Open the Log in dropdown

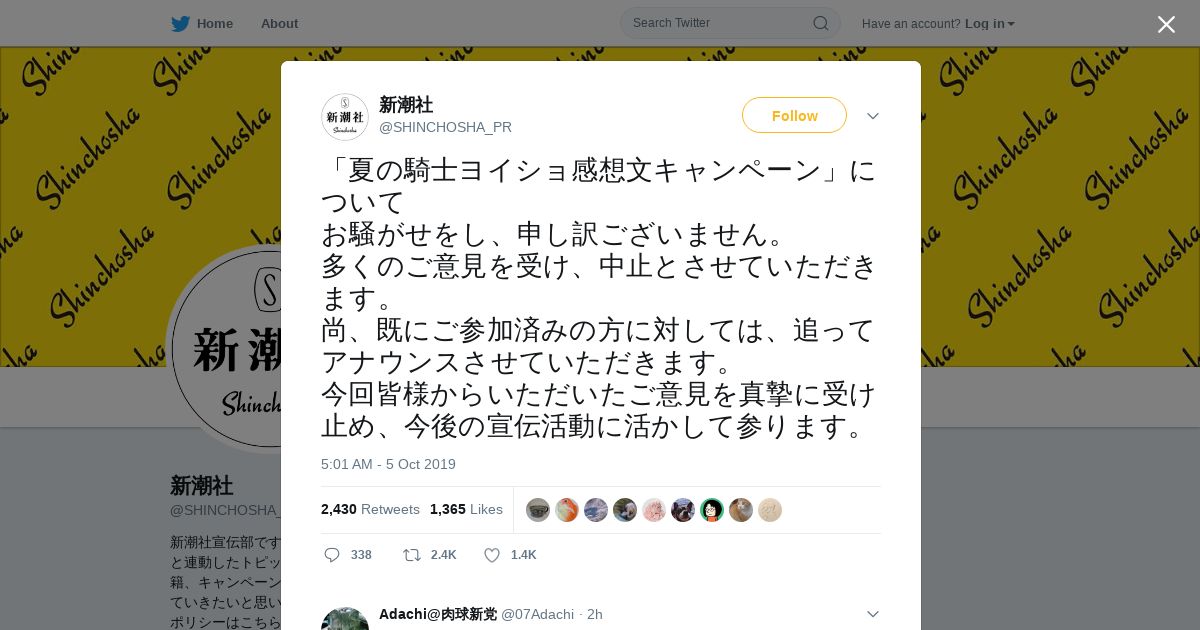click(989, 24)
